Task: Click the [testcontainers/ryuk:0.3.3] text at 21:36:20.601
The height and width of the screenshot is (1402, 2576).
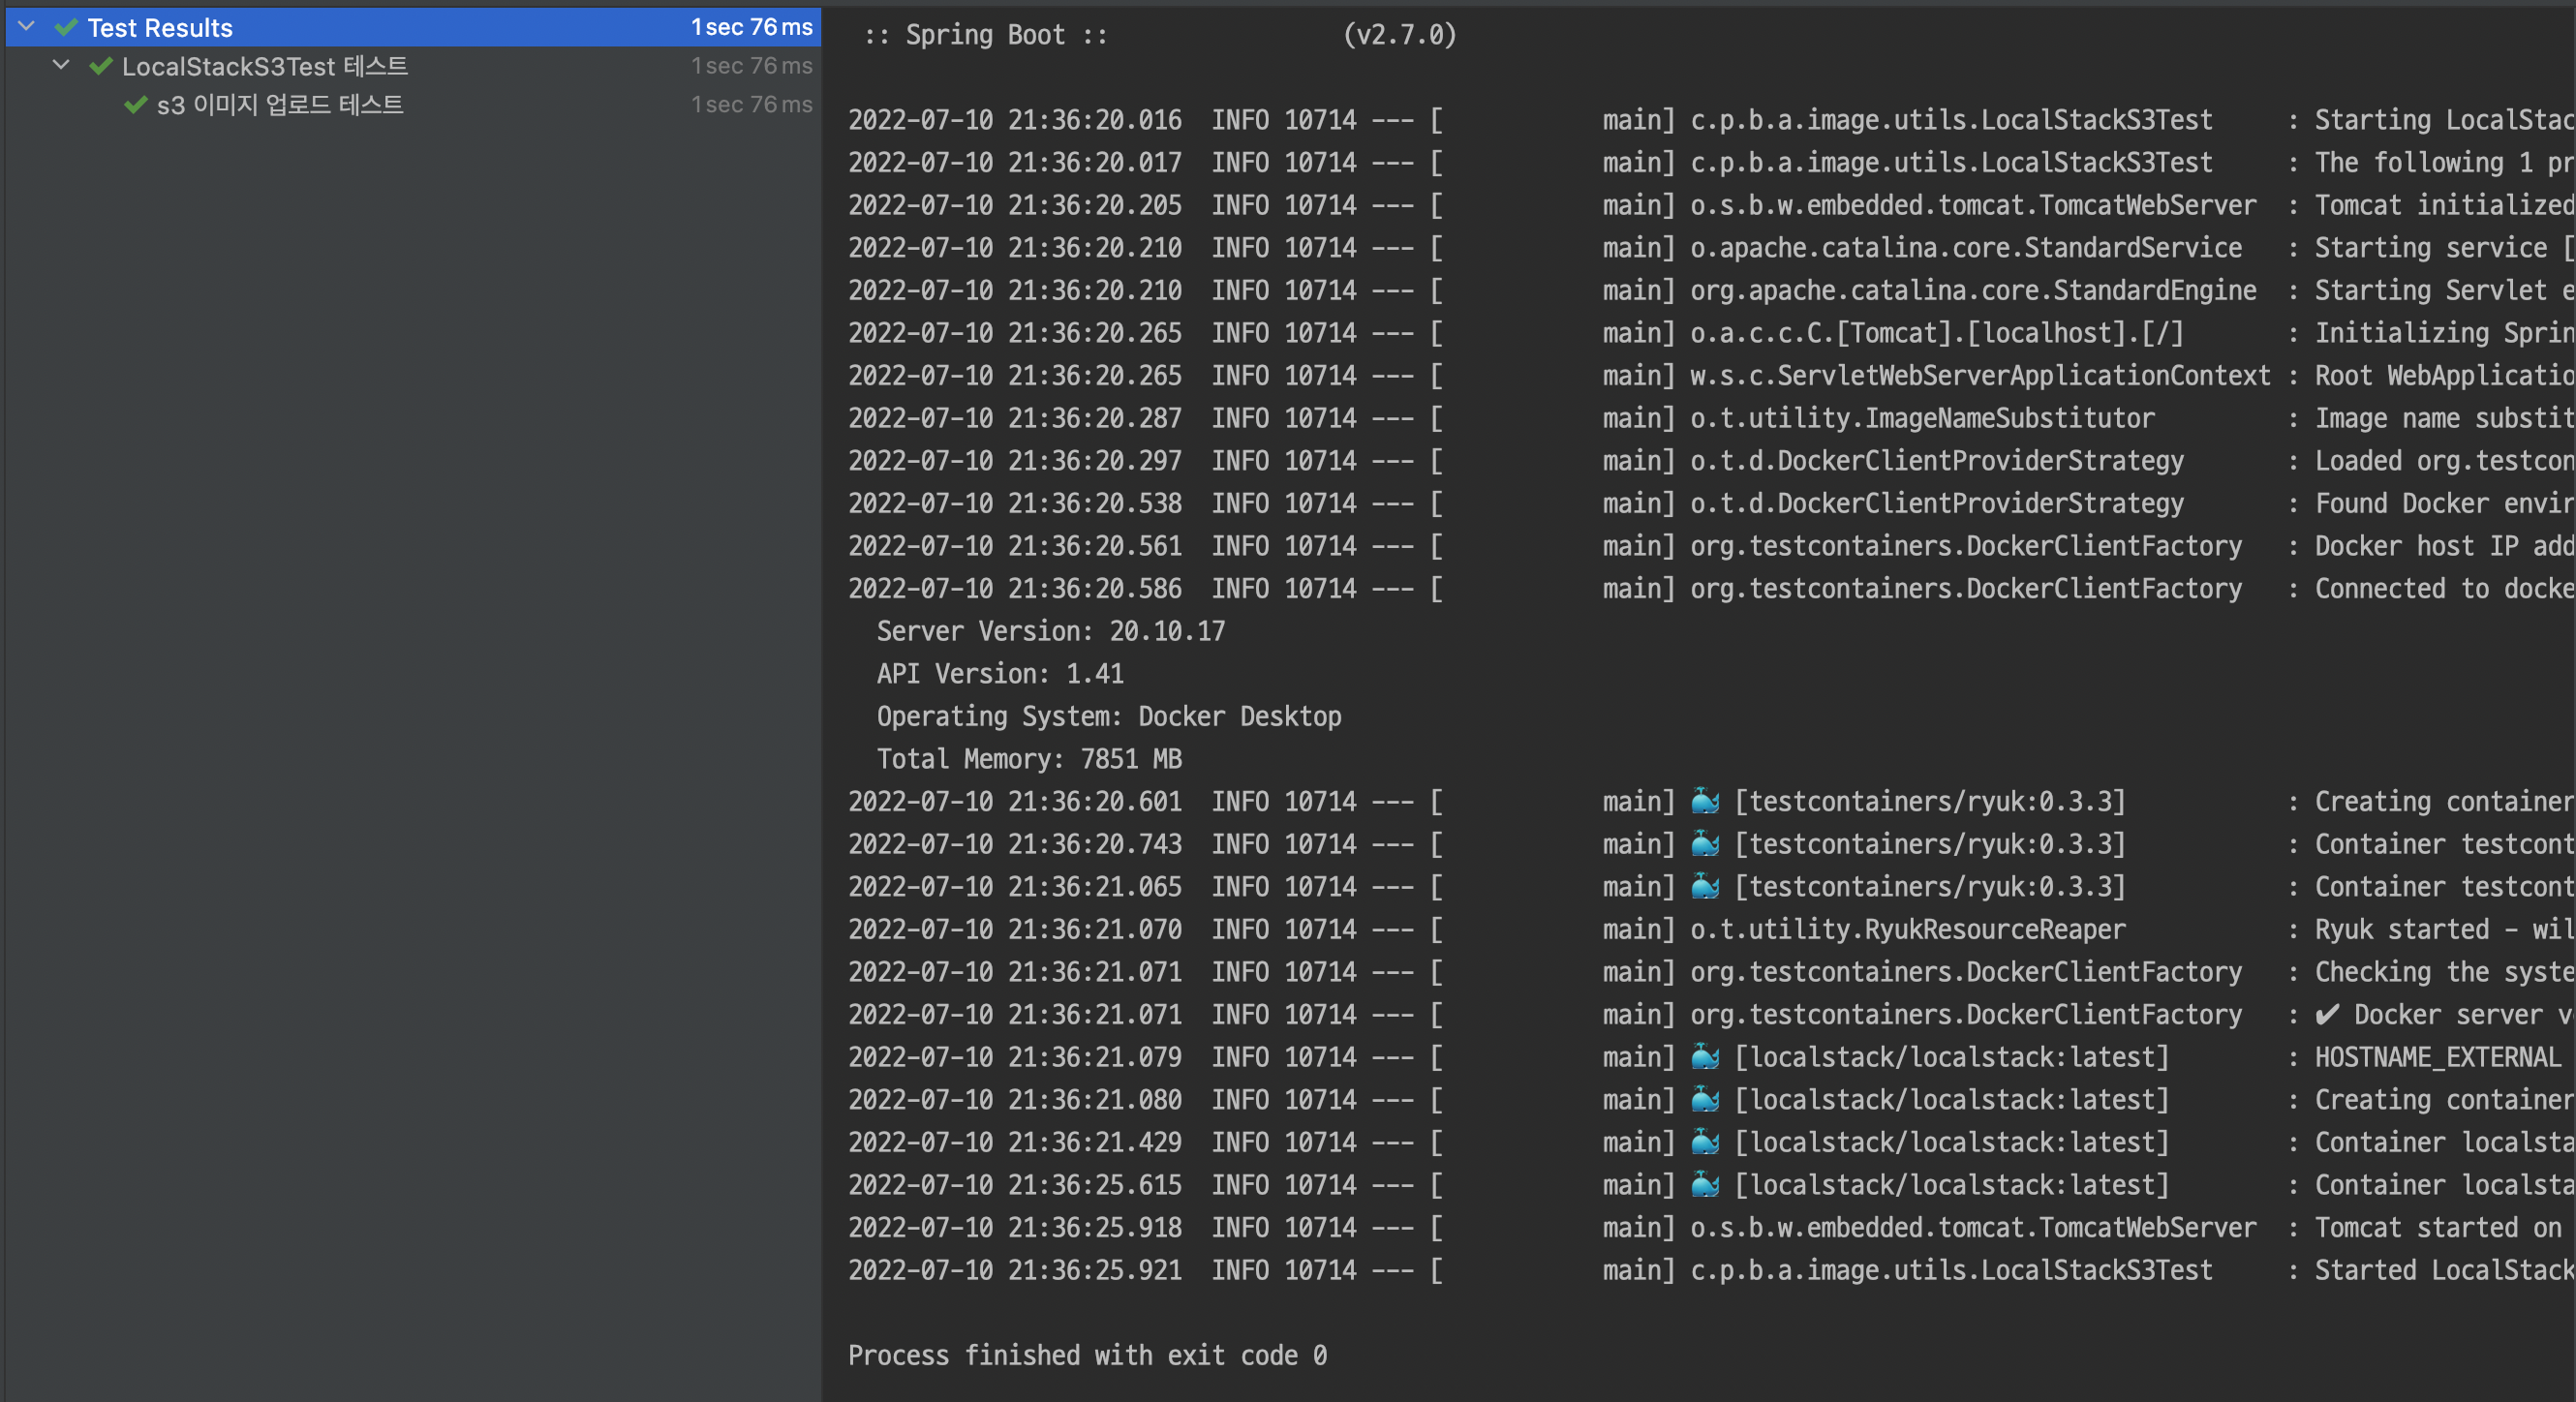Action: coord(1930,801)
